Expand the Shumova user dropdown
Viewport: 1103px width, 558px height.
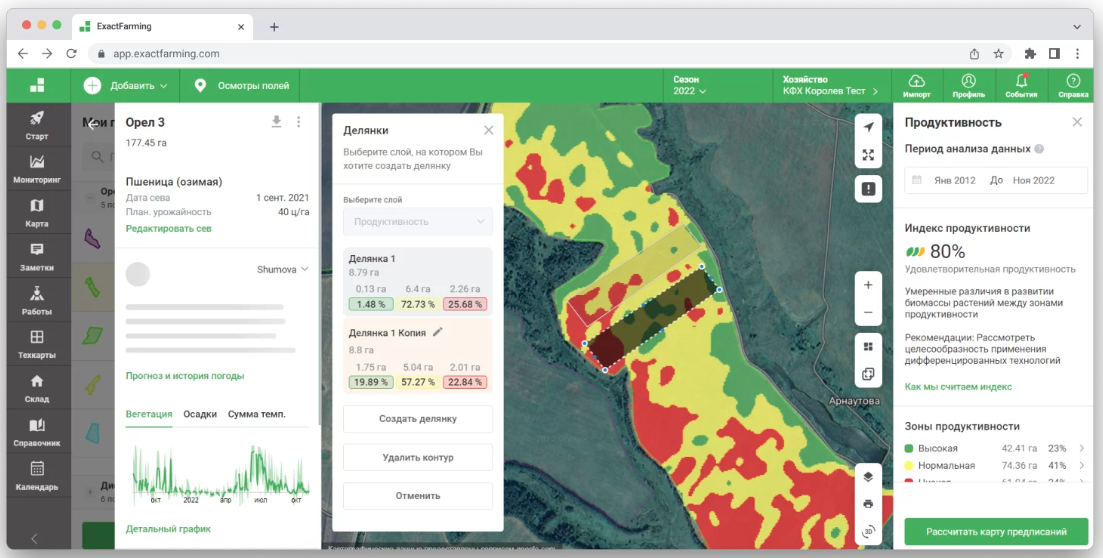(283, 269)
